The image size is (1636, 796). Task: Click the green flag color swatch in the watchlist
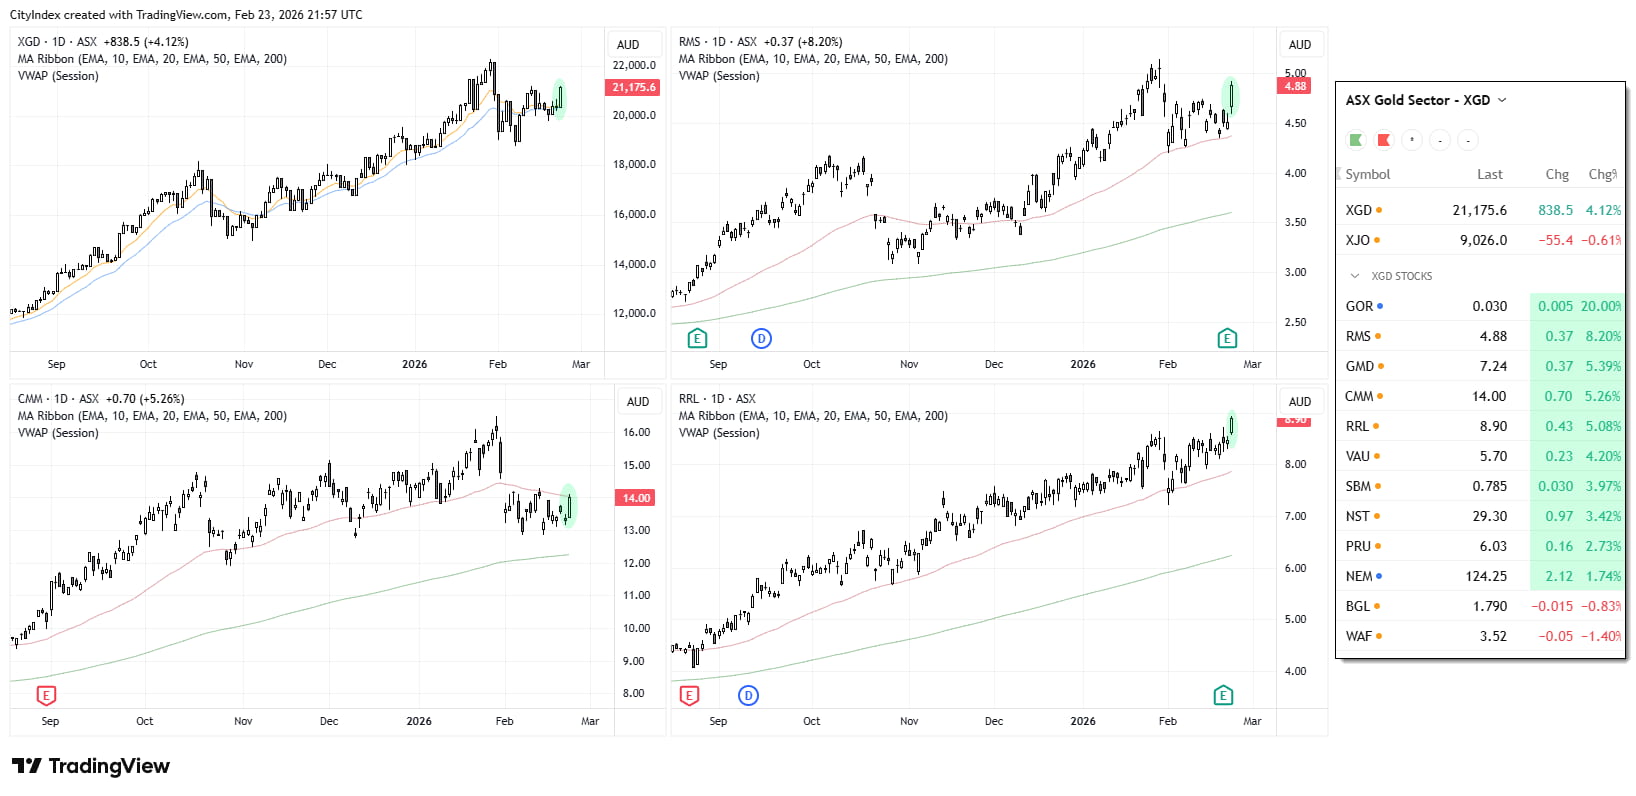click(1356, 140)
